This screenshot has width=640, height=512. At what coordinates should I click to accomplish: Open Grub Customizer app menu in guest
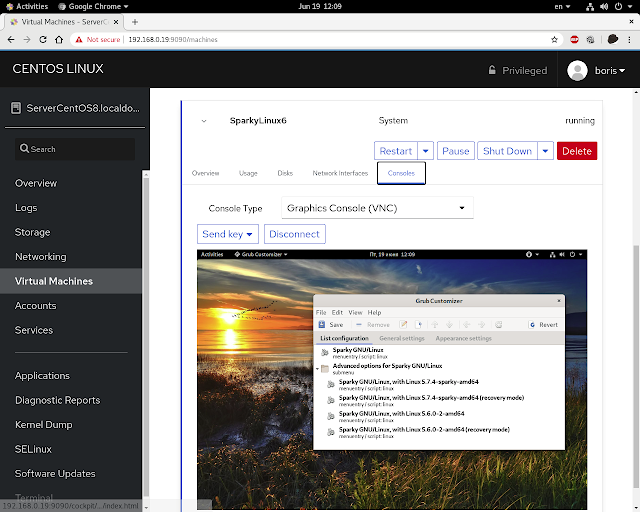[x=261, y=254]
